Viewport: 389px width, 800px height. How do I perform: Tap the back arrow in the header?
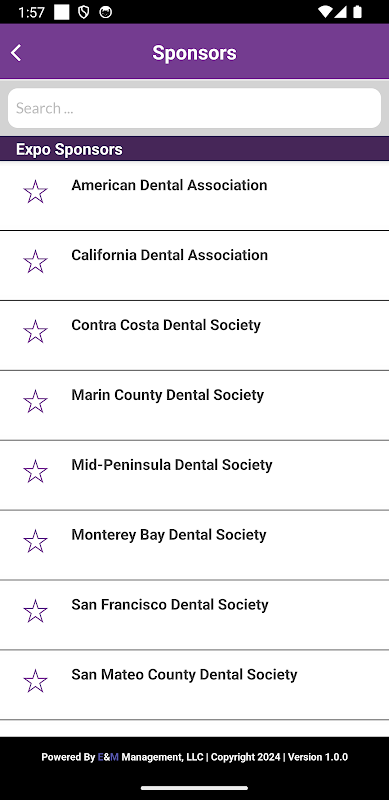point(16,53)
